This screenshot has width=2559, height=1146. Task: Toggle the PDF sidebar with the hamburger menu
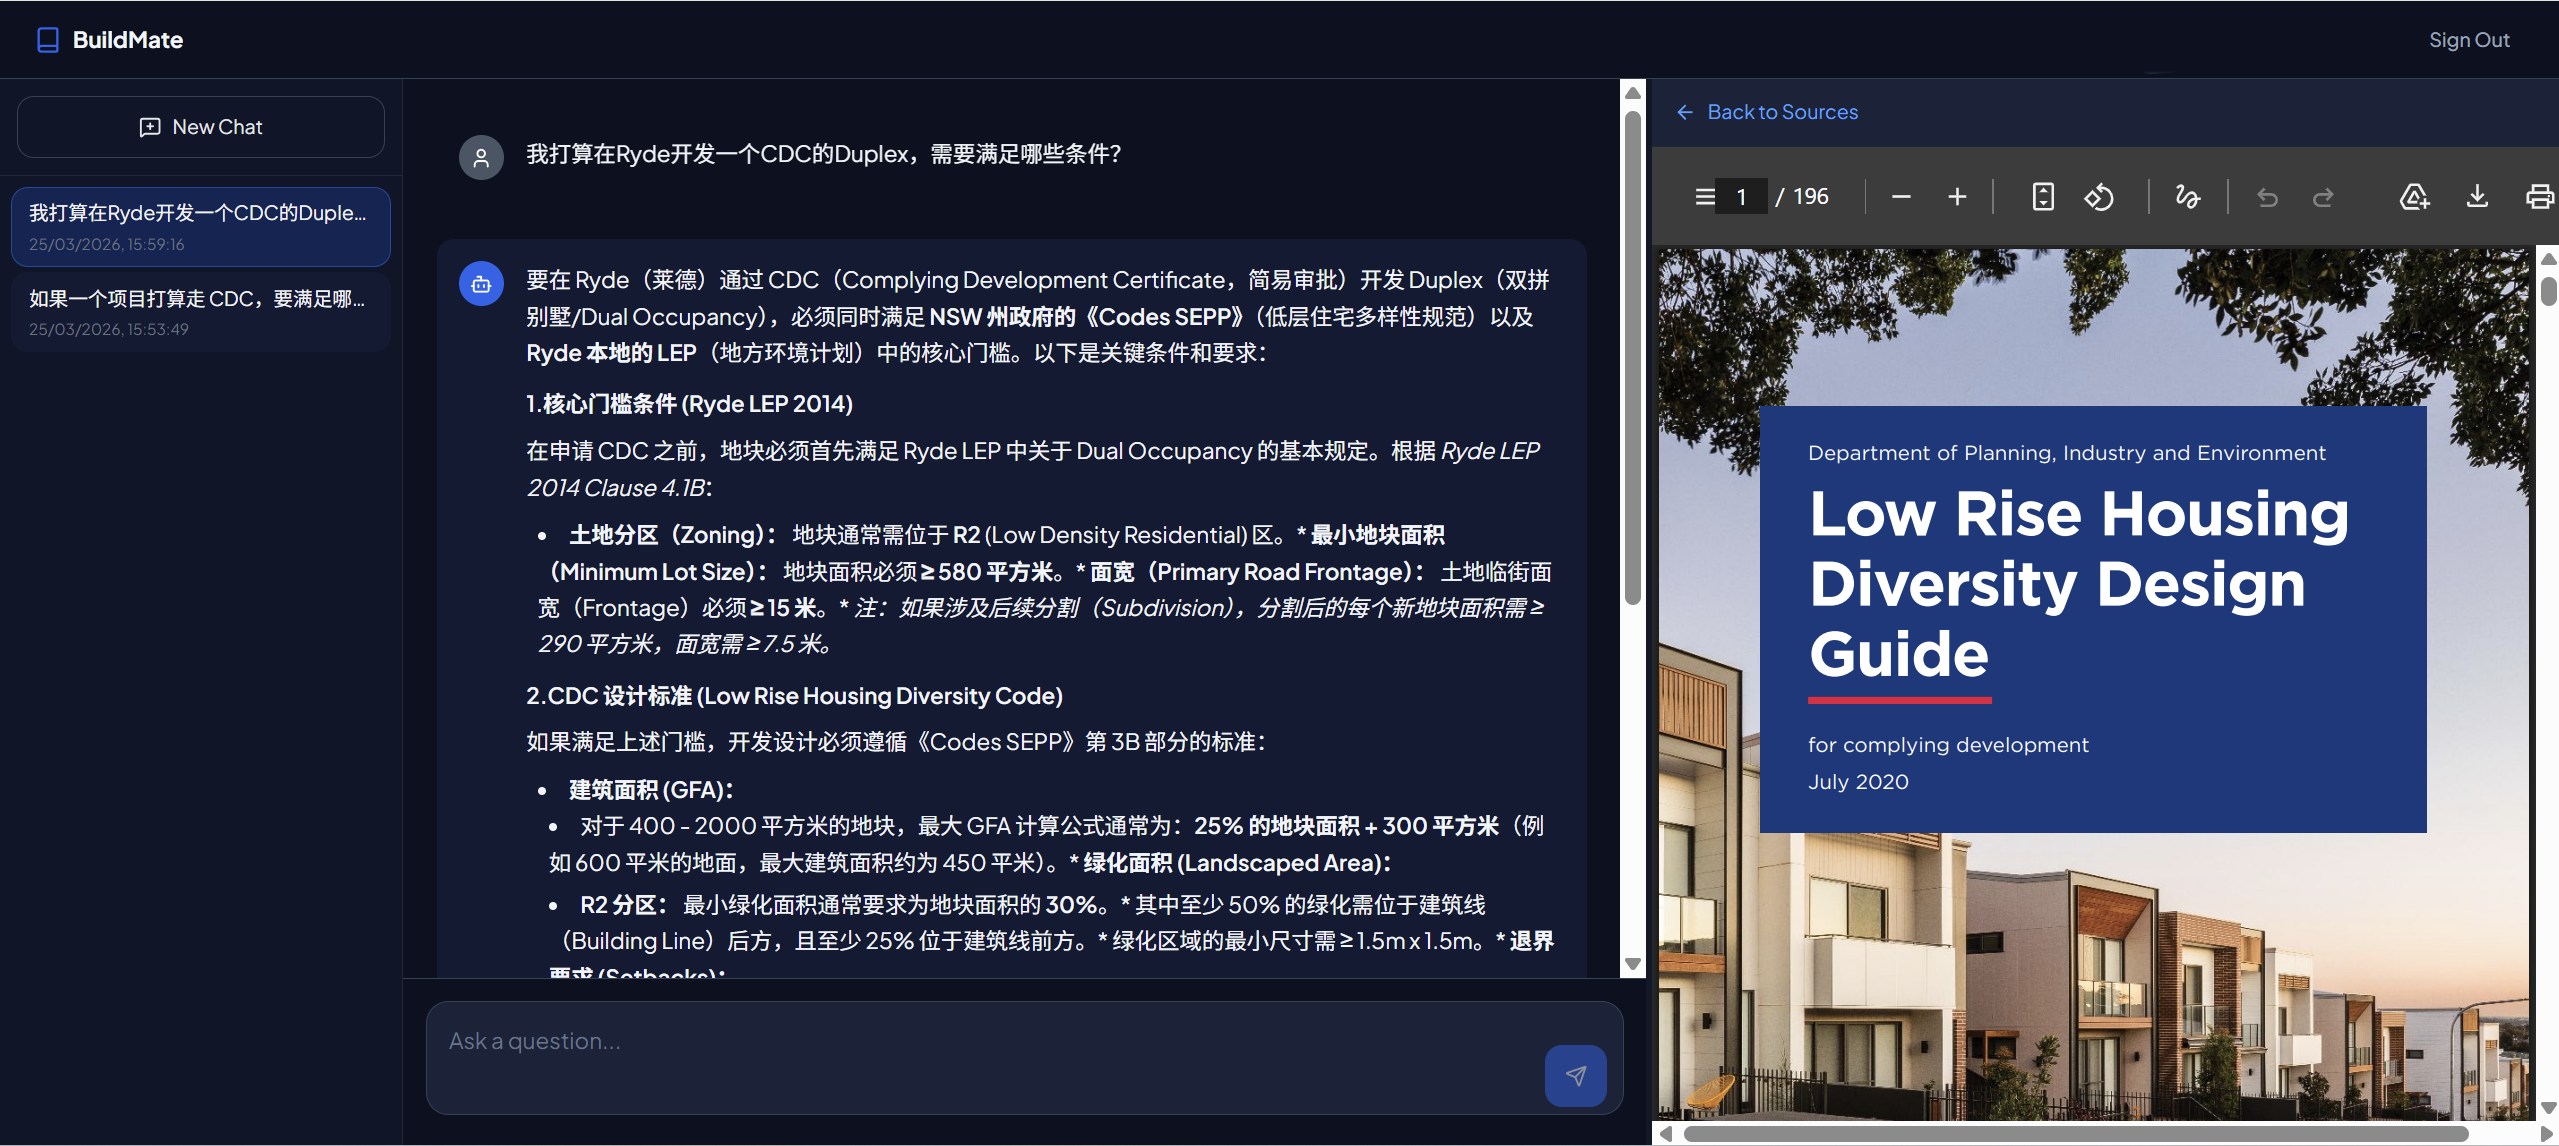1703,196
